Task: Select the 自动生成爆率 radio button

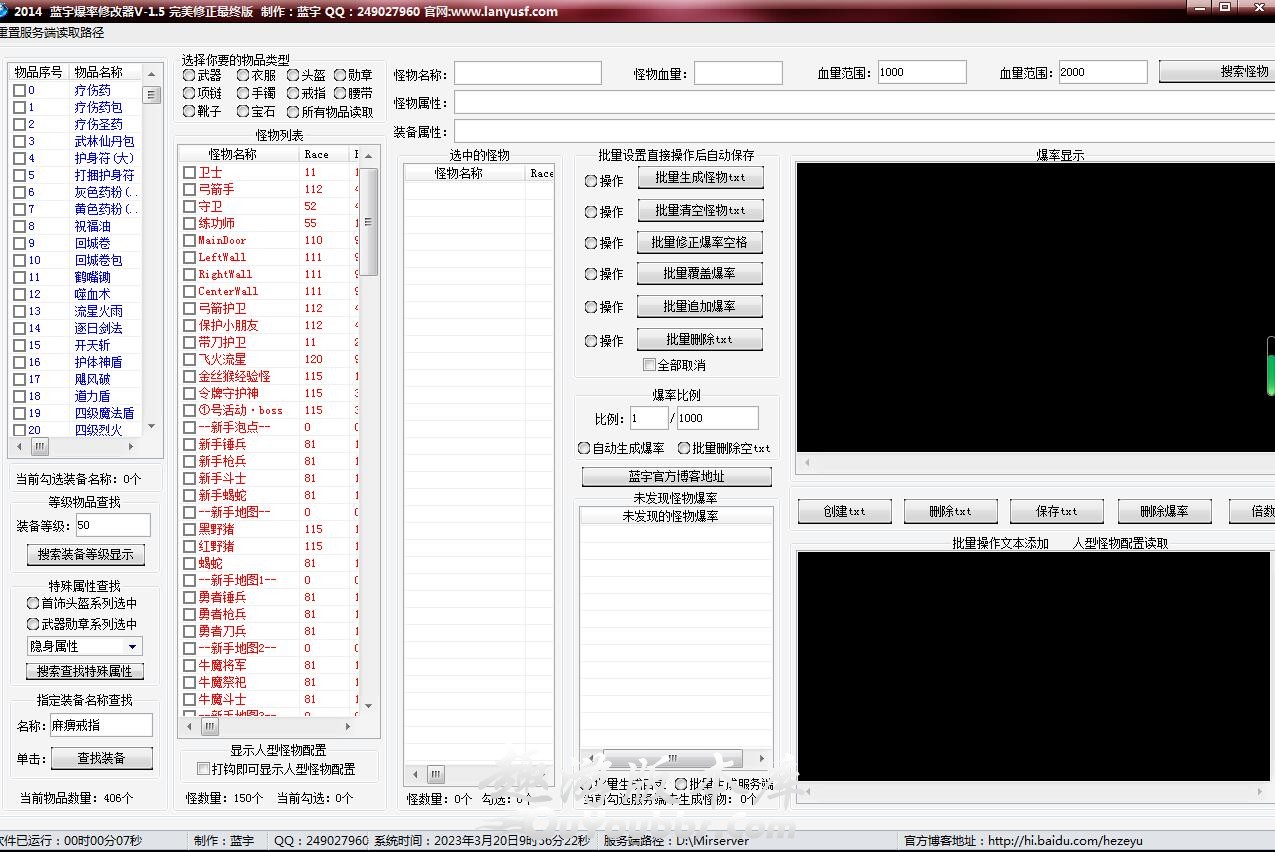Action: pos(585,448)
